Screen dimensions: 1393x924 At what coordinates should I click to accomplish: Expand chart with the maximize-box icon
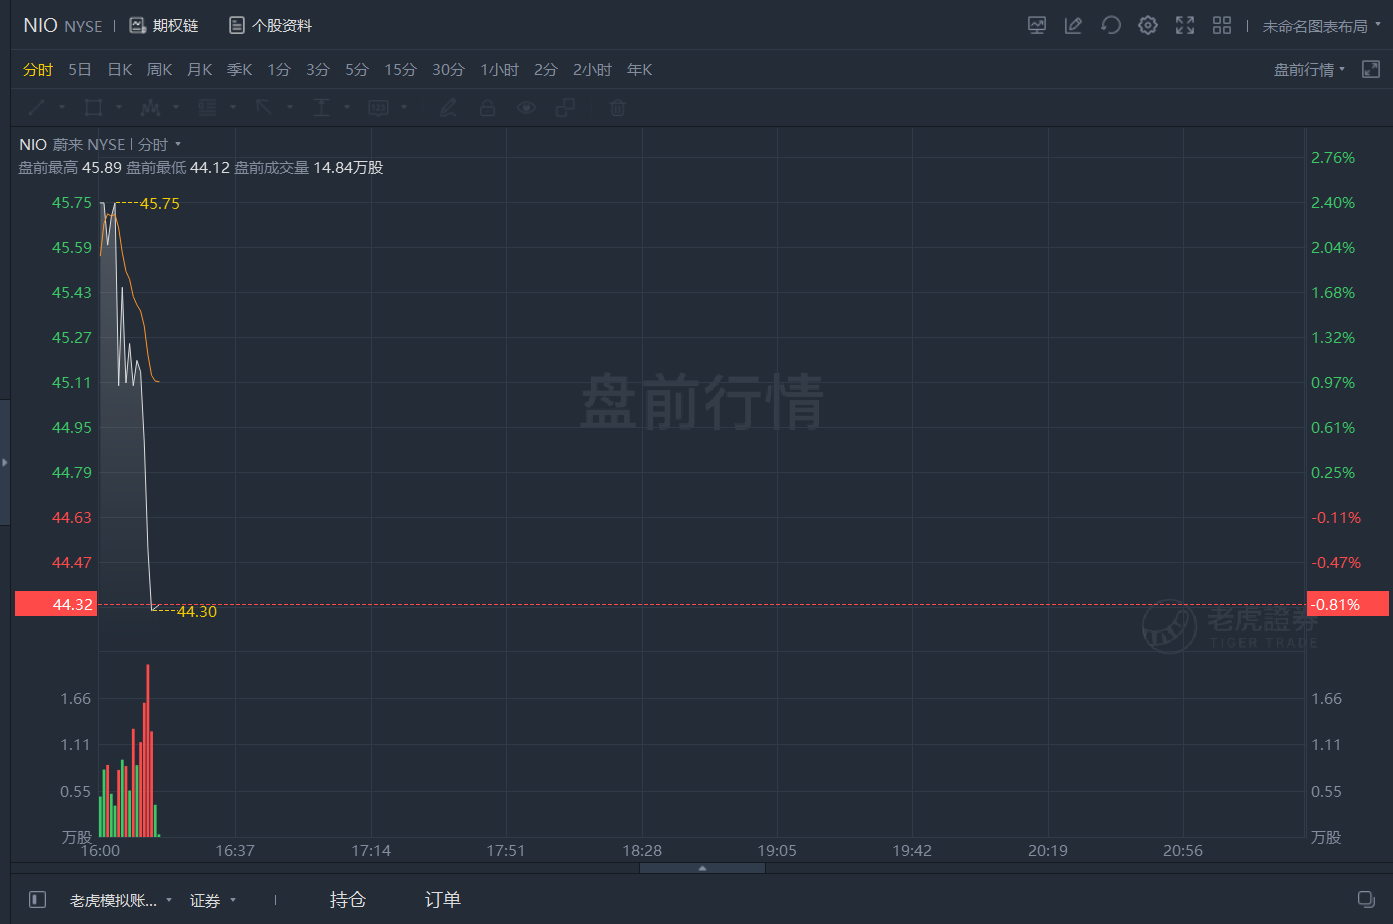(x=1371, y=69)
